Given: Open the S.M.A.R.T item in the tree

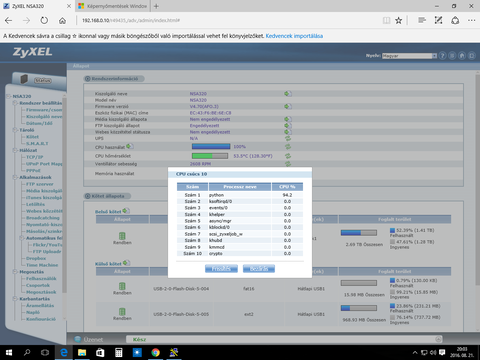Looking at the screenshot, I should point(37,143).
